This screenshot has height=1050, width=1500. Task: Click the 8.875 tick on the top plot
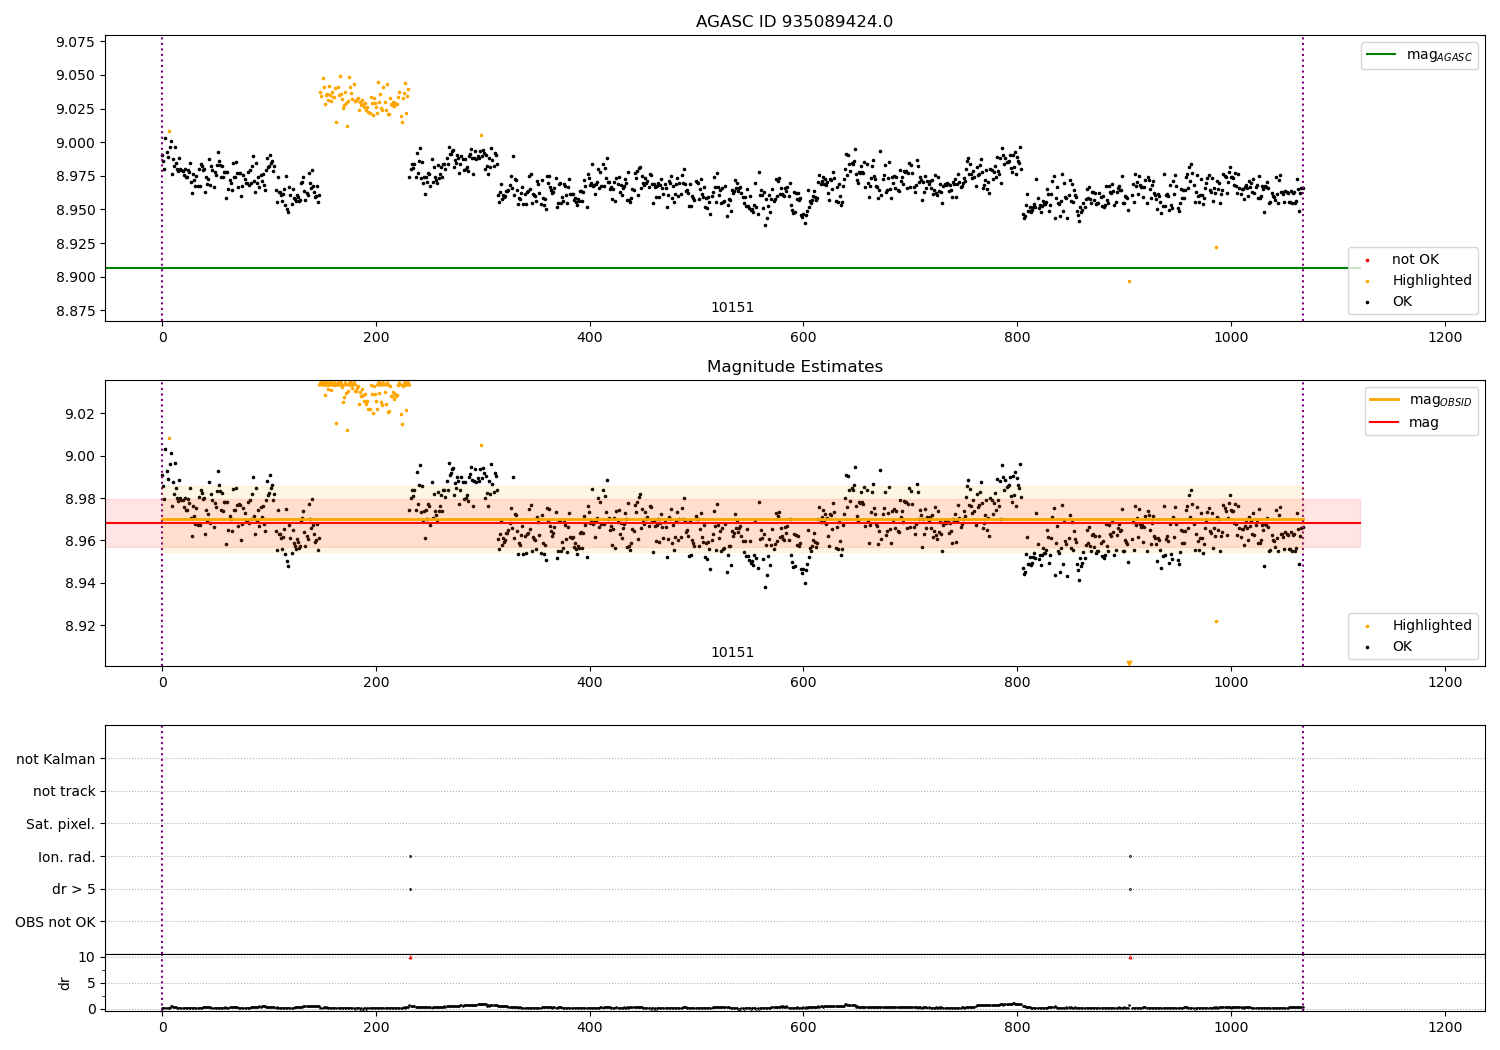click(75, 311)
